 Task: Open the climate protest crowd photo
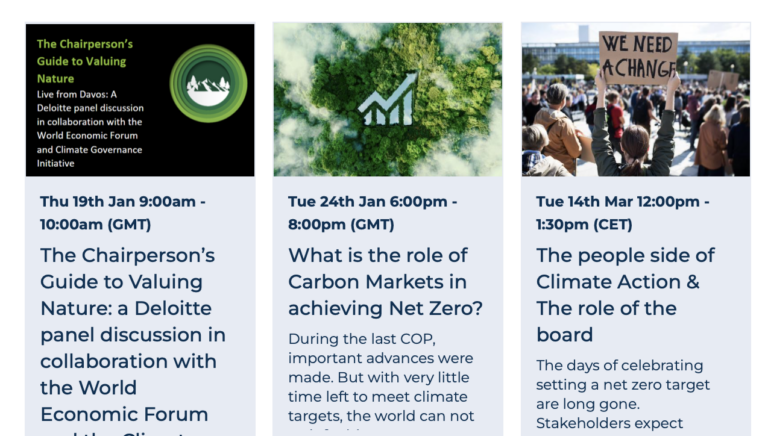[x=636, y=99]
